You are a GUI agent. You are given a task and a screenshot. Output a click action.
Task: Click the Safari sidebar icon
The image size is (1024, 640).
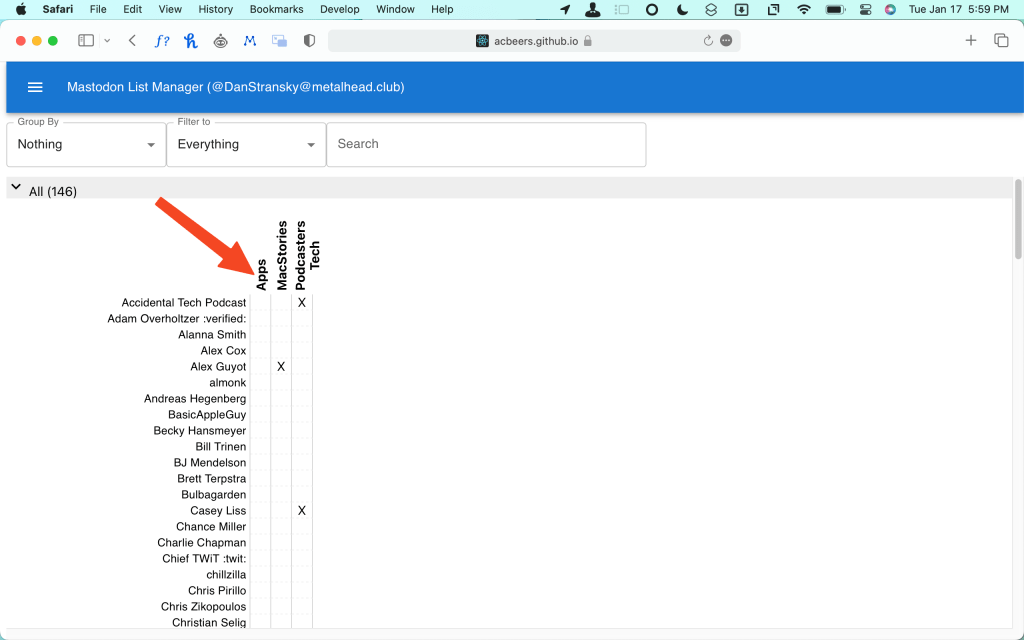coord(85,40)
